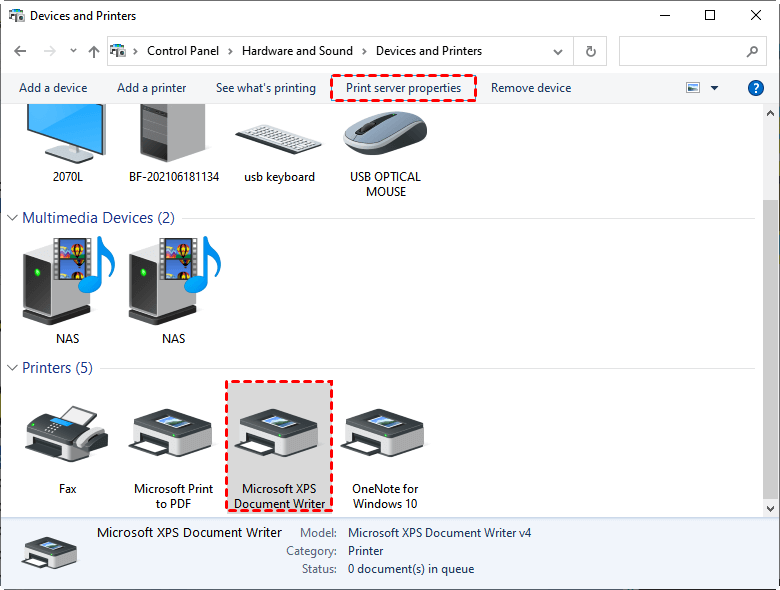Navigate to Control Panel breadcrumb
This screenshot has width=780, height=590.
pyautogui.click(x=183, y=51)
